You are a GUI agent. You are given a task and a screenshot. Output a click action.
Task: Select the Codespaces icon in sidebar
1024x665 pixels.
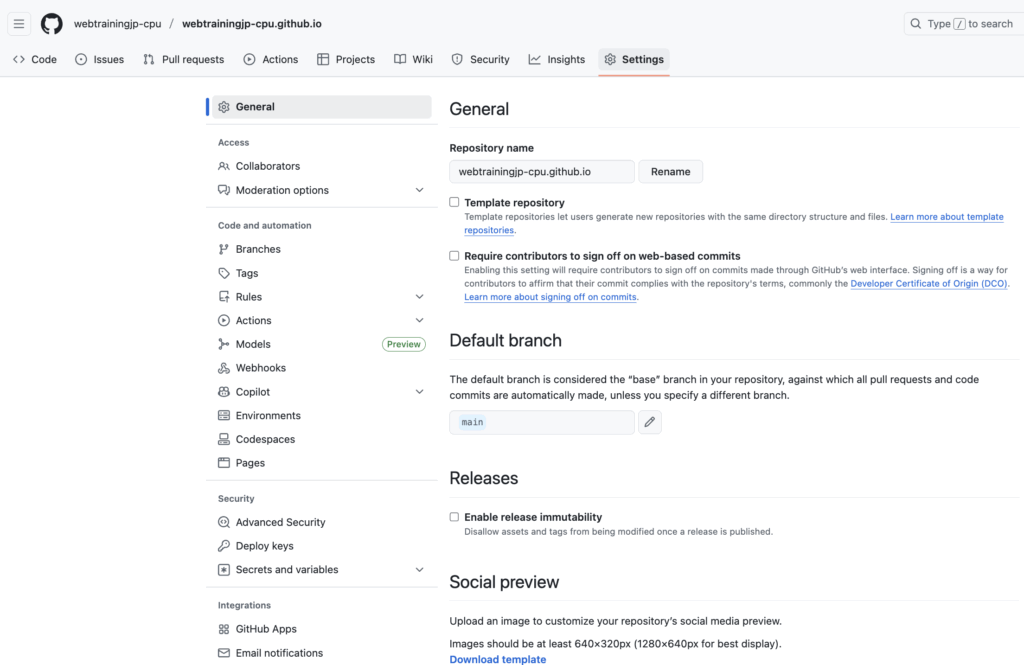224,439
